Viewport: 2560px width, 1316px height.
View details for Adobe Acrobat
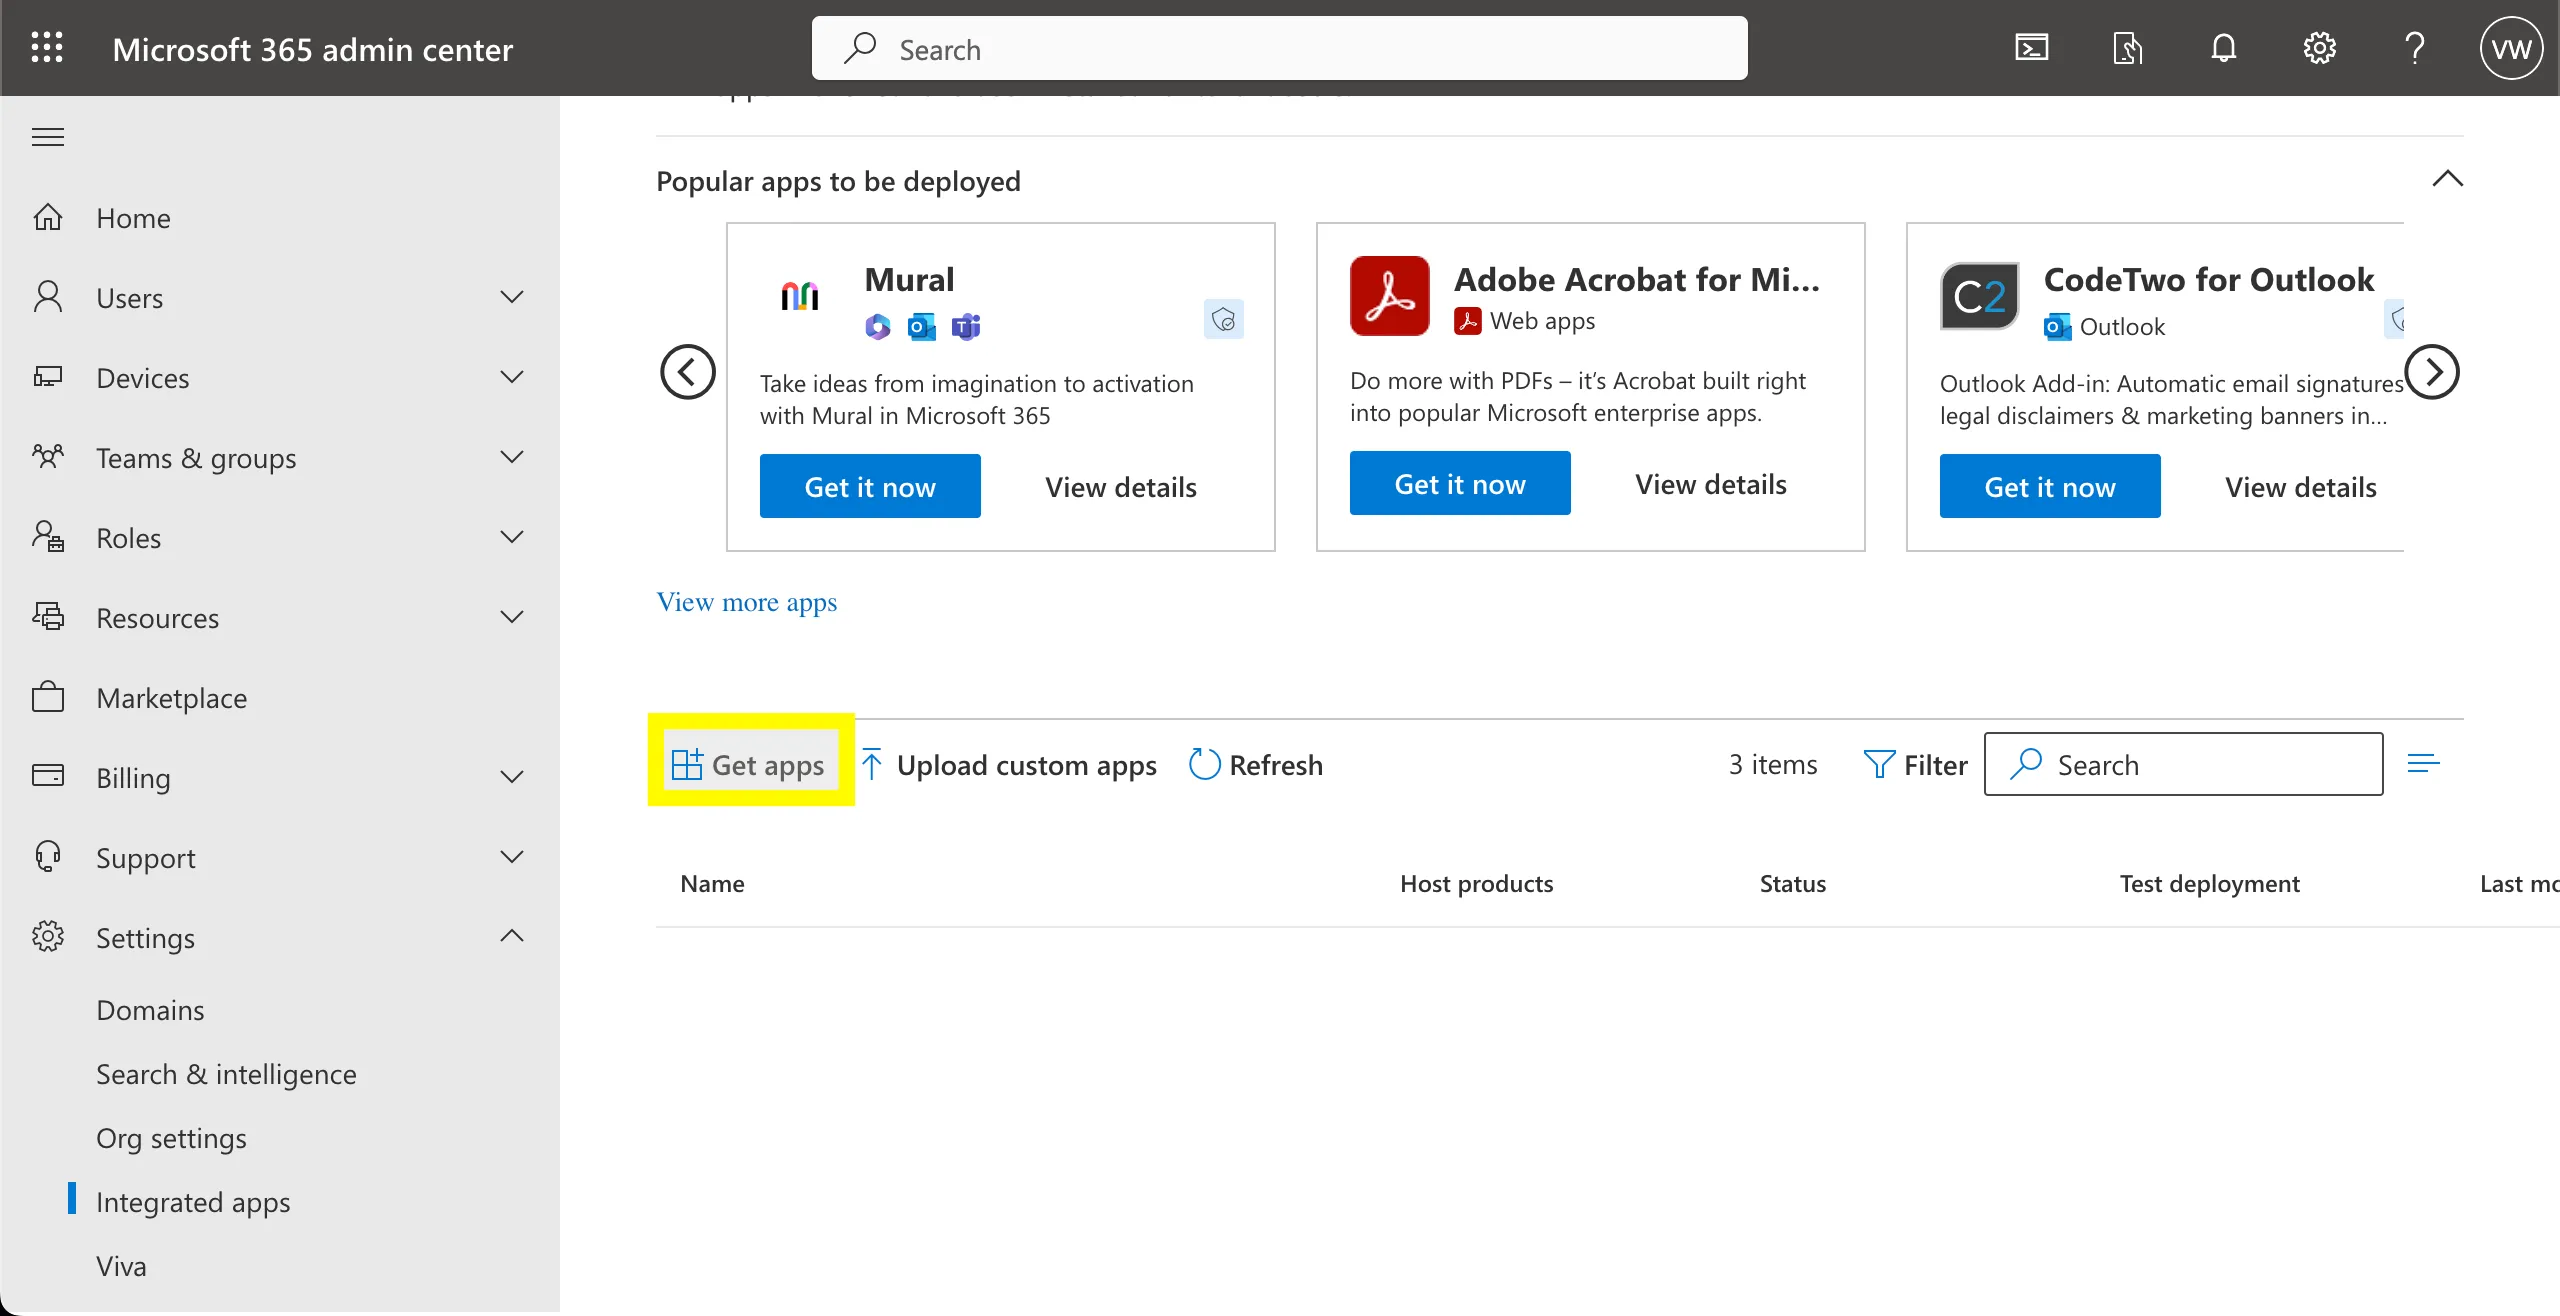1711,484
